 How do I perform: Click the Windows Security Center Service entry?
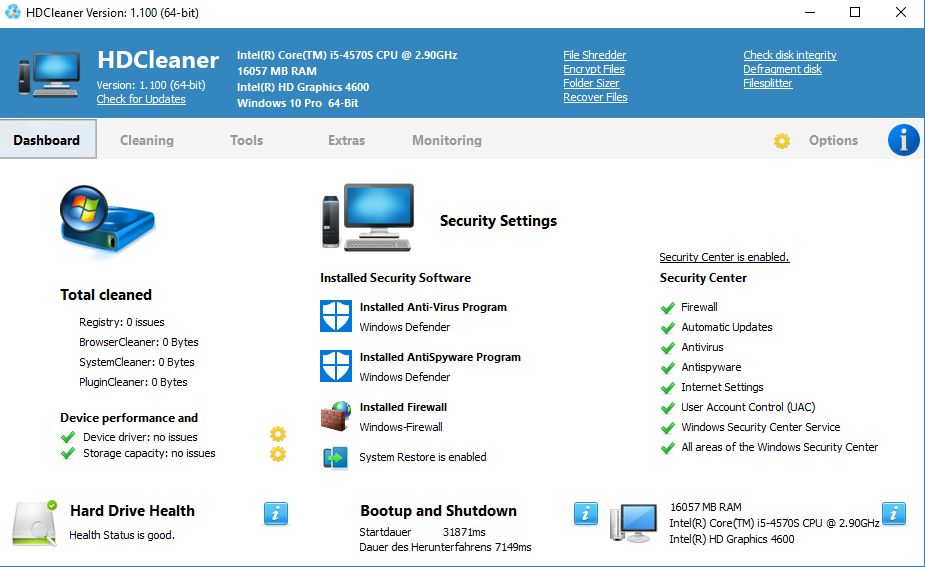pos(760,427)
